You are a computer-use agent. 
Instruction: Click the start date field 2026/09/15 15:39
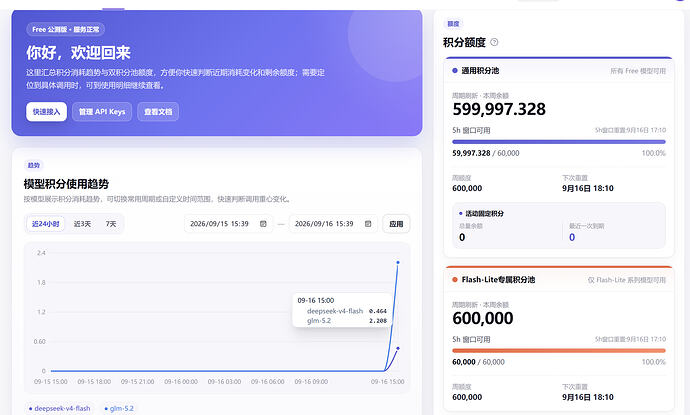pos(228,224)
